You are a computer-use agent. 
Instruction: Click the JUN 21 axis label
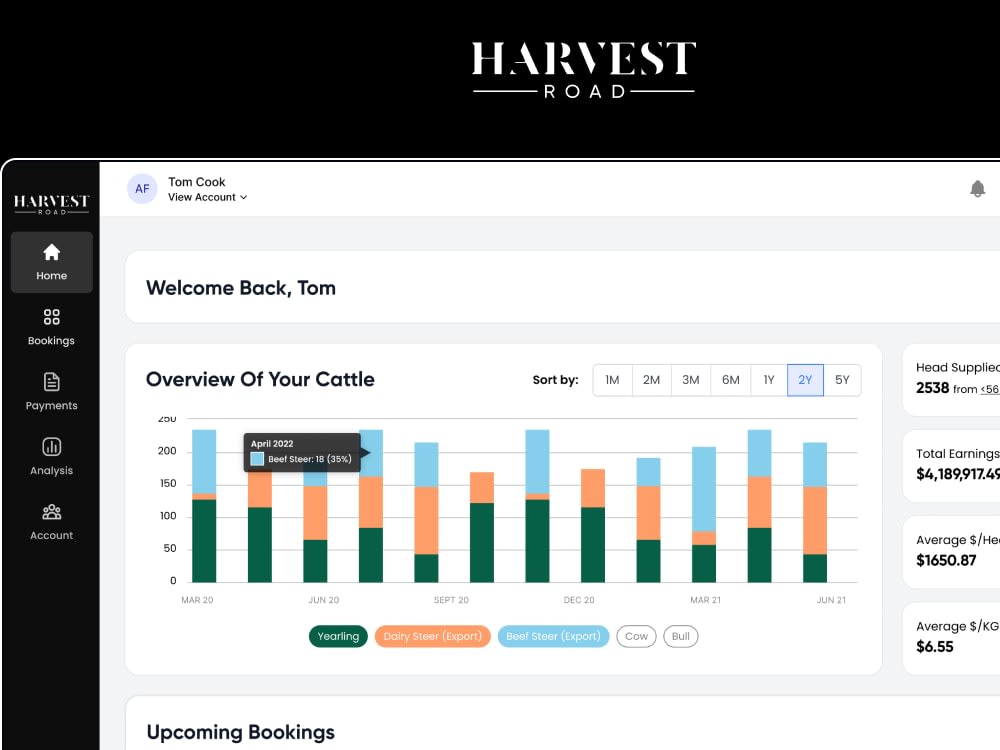click(831, 600)
